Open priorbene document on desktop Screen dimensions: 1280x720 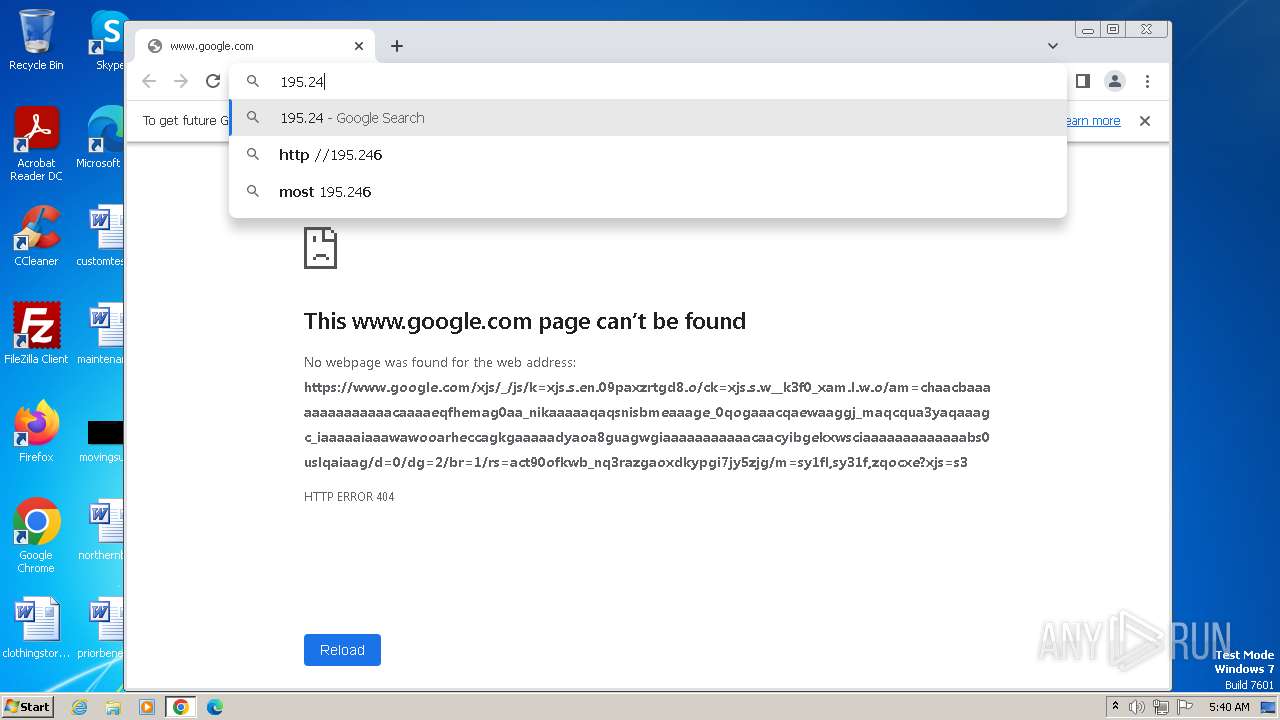[100, 629]
